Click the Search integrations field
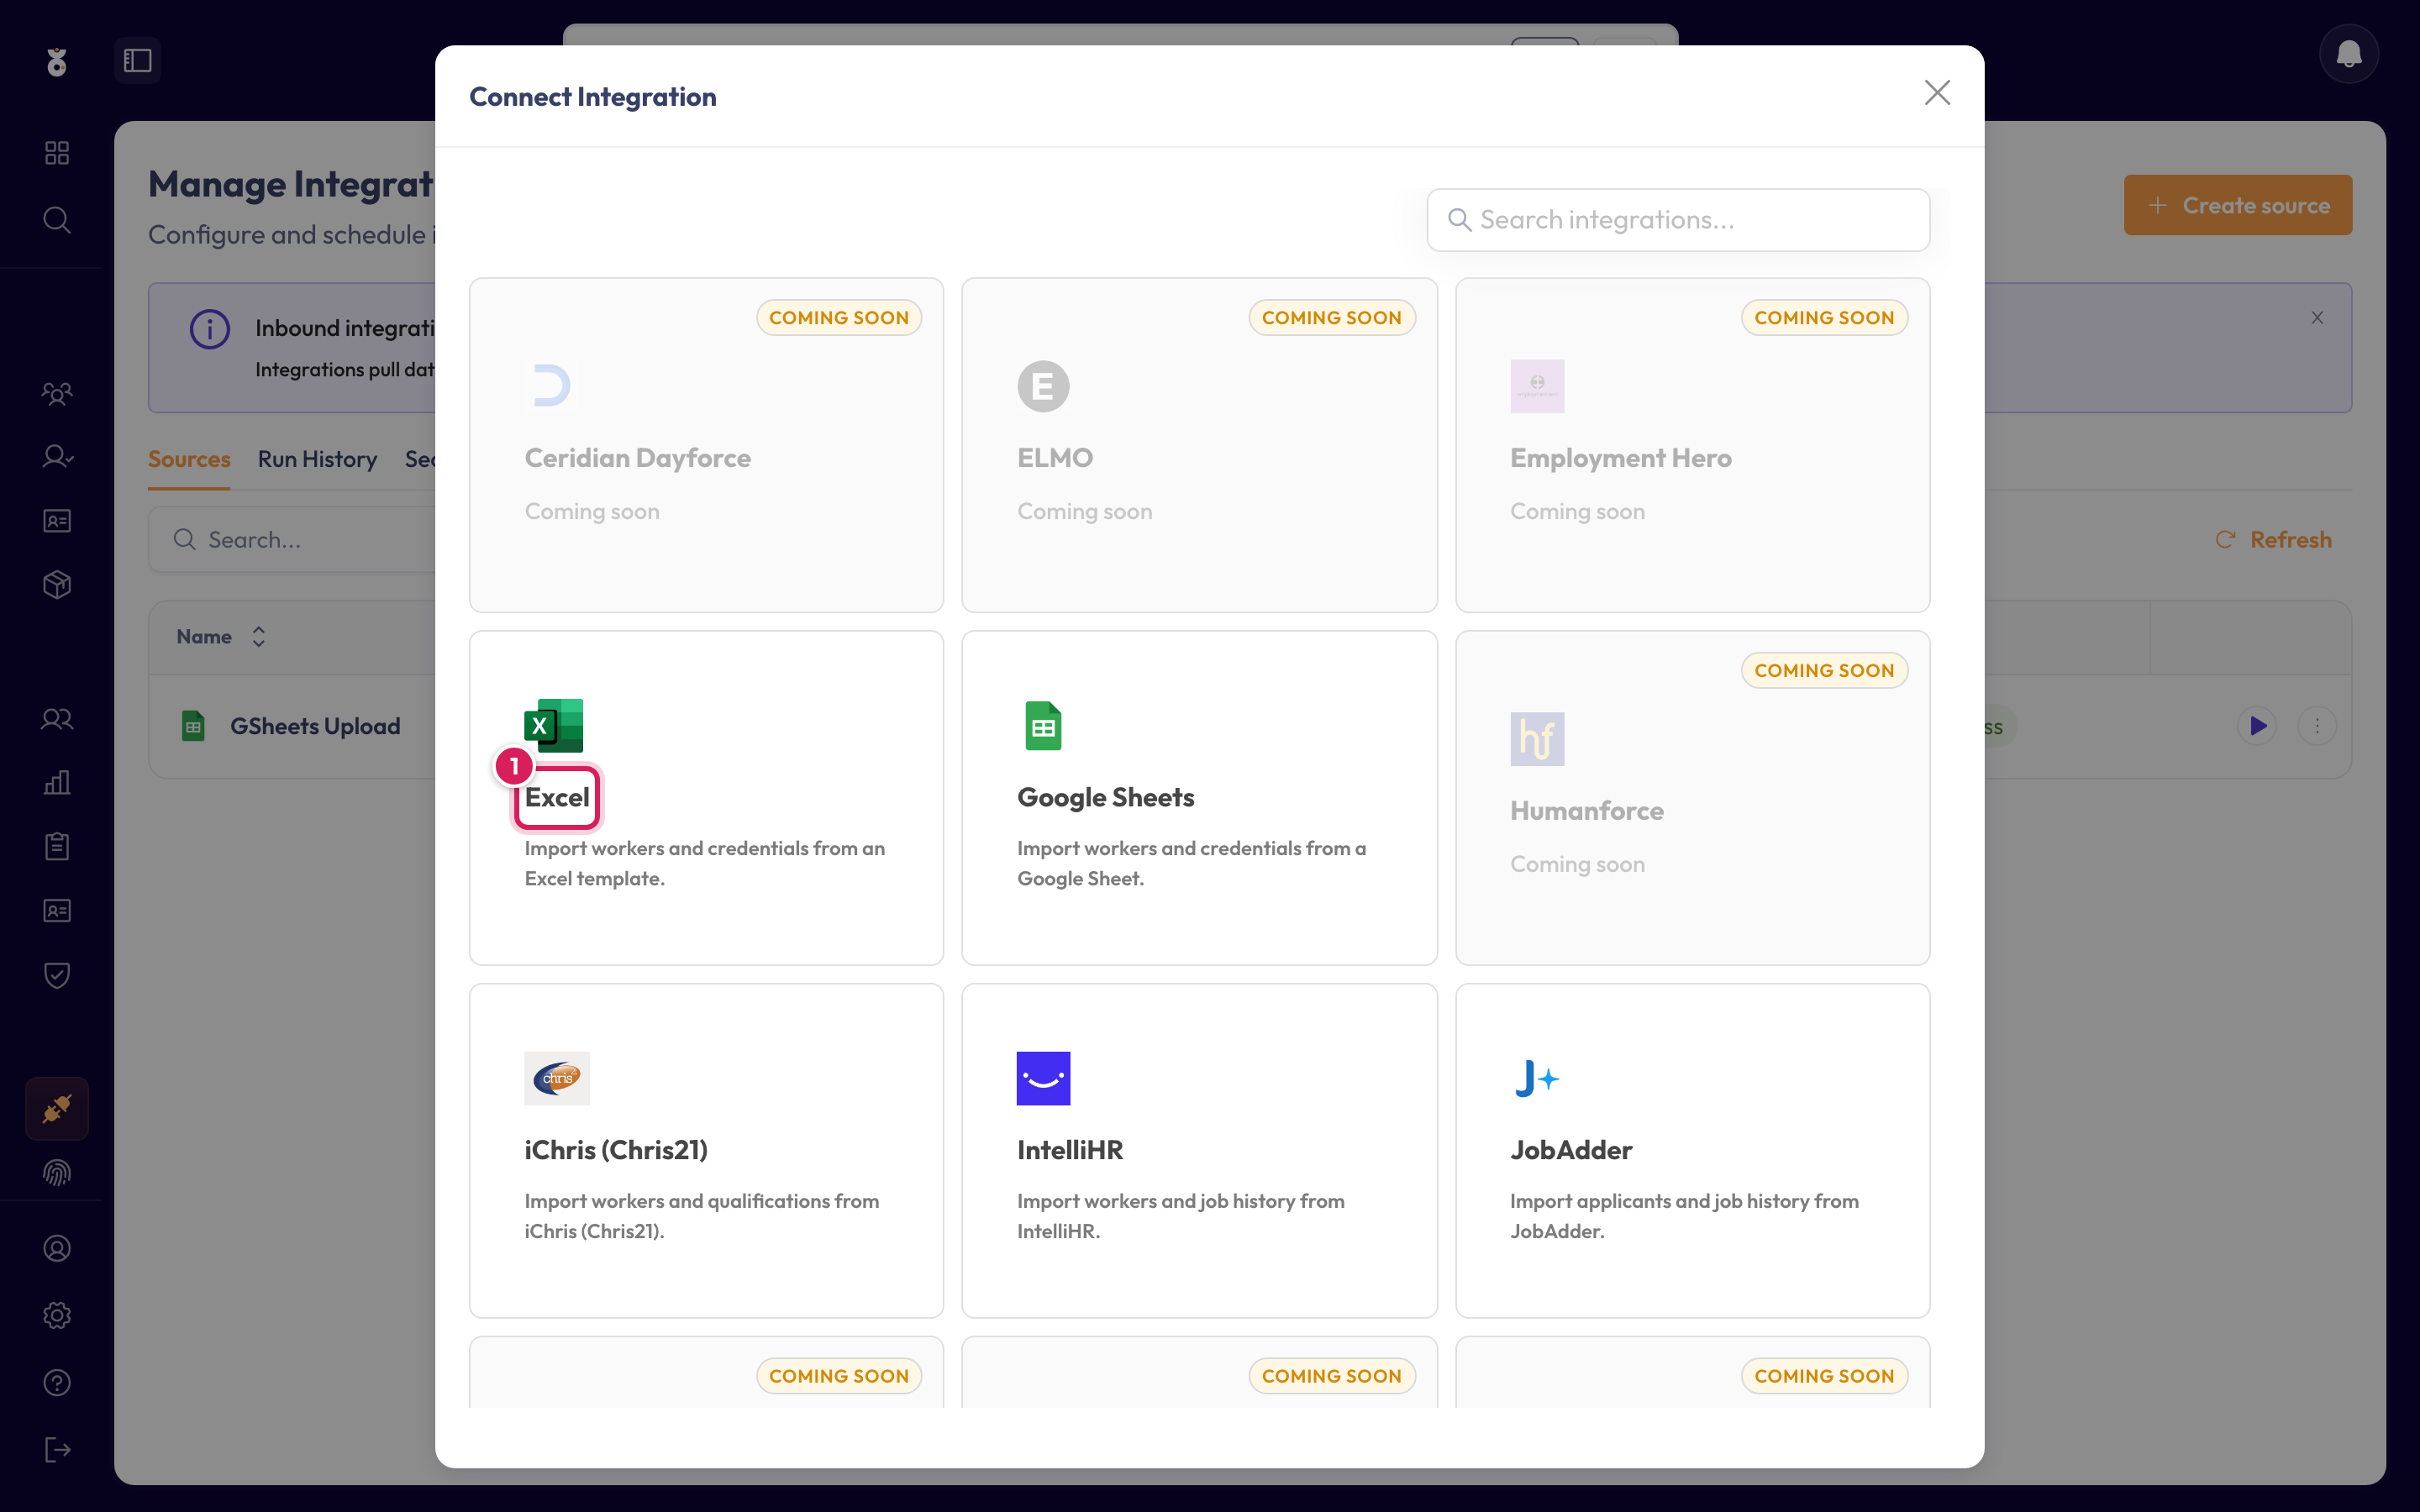The width and height of the screenshot is (2420, 1512). 1678,220
